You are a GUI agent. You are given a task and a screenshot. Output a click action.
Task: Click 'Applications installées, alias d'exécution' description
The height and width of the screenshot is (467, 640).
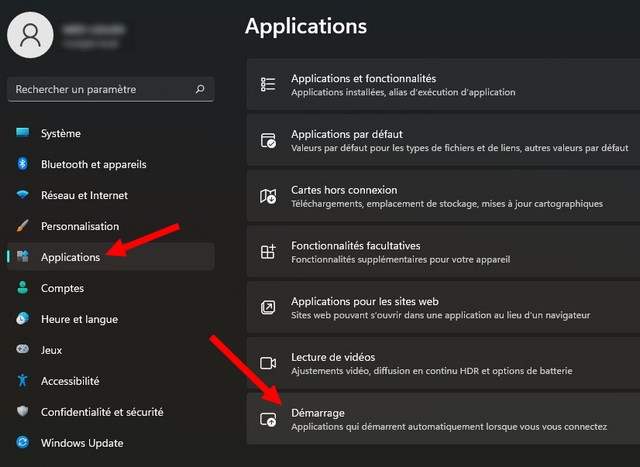click(403, 92)
